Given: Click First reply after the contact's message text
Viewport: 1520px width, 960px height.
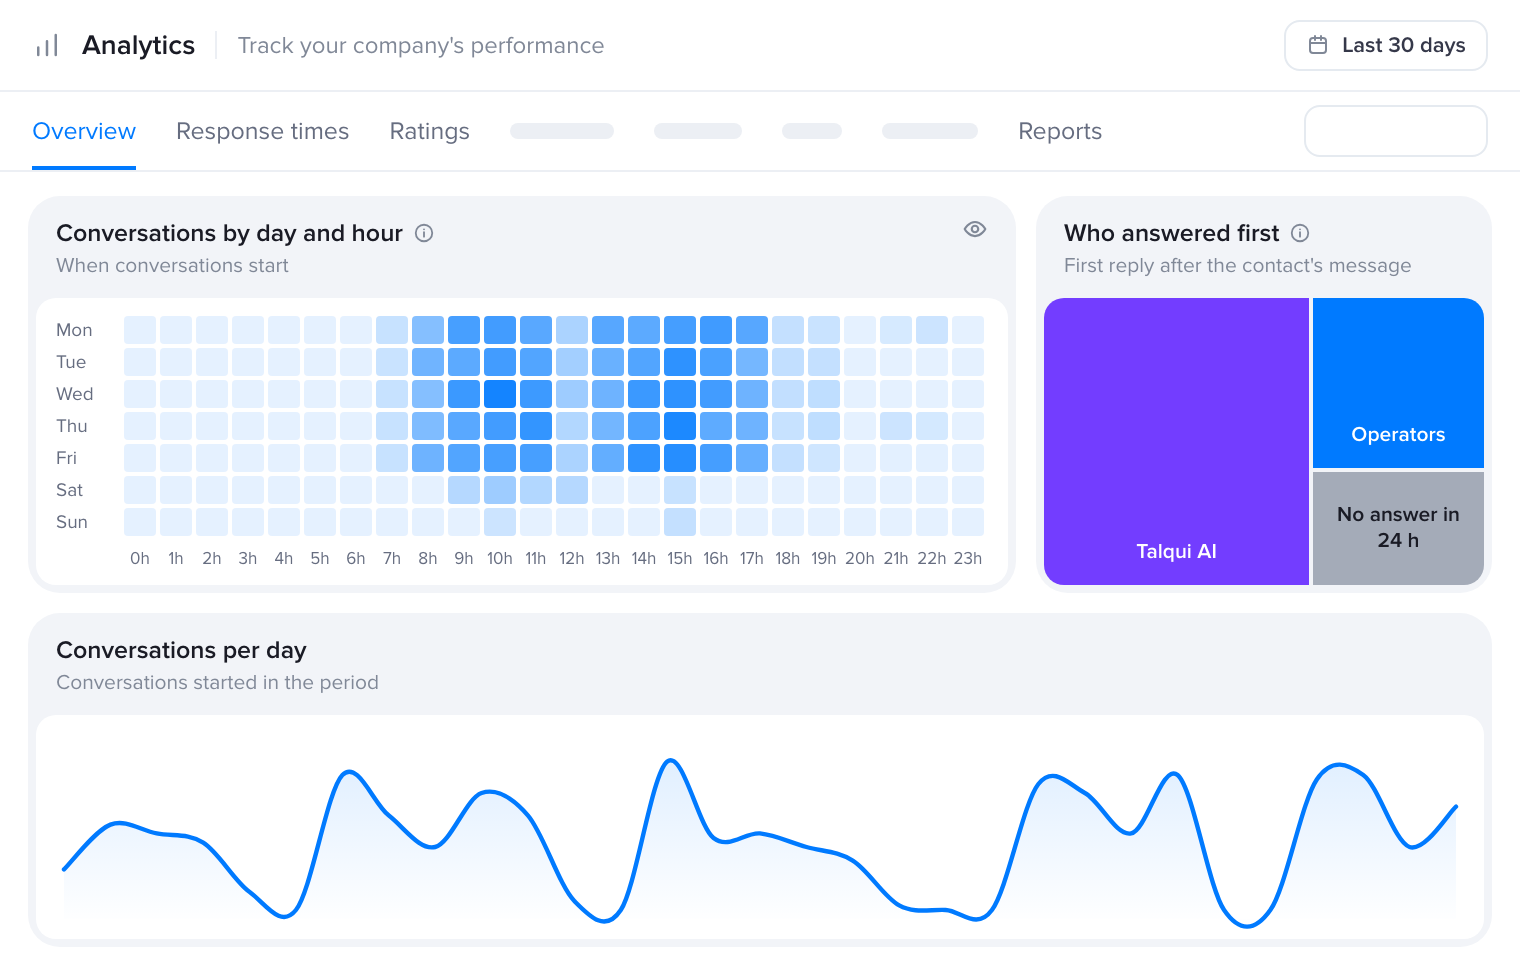Looking at the screenshot, I should [x=1237, y=266].
